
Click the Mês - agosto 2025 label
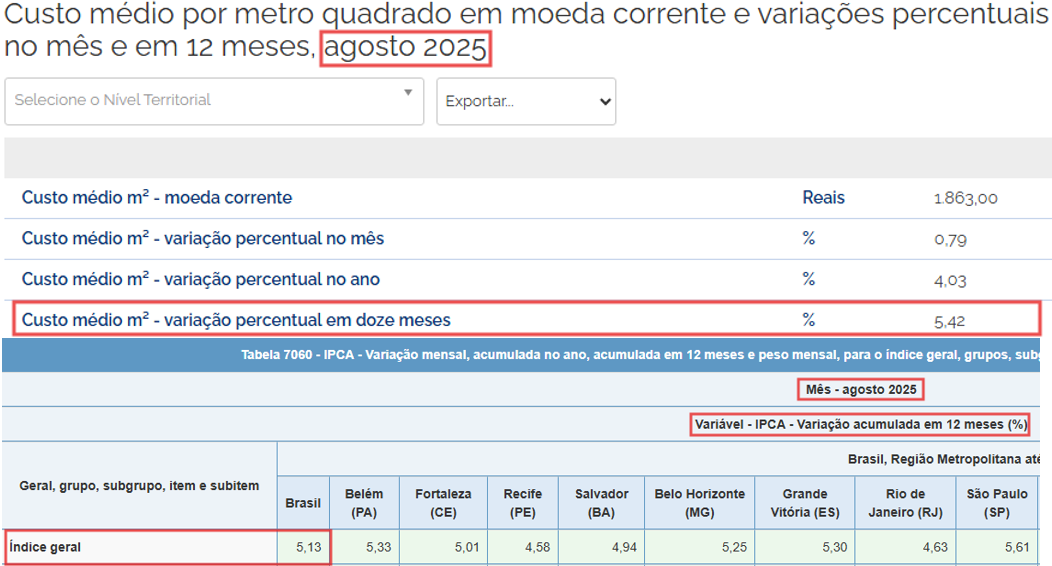point(860,389)
